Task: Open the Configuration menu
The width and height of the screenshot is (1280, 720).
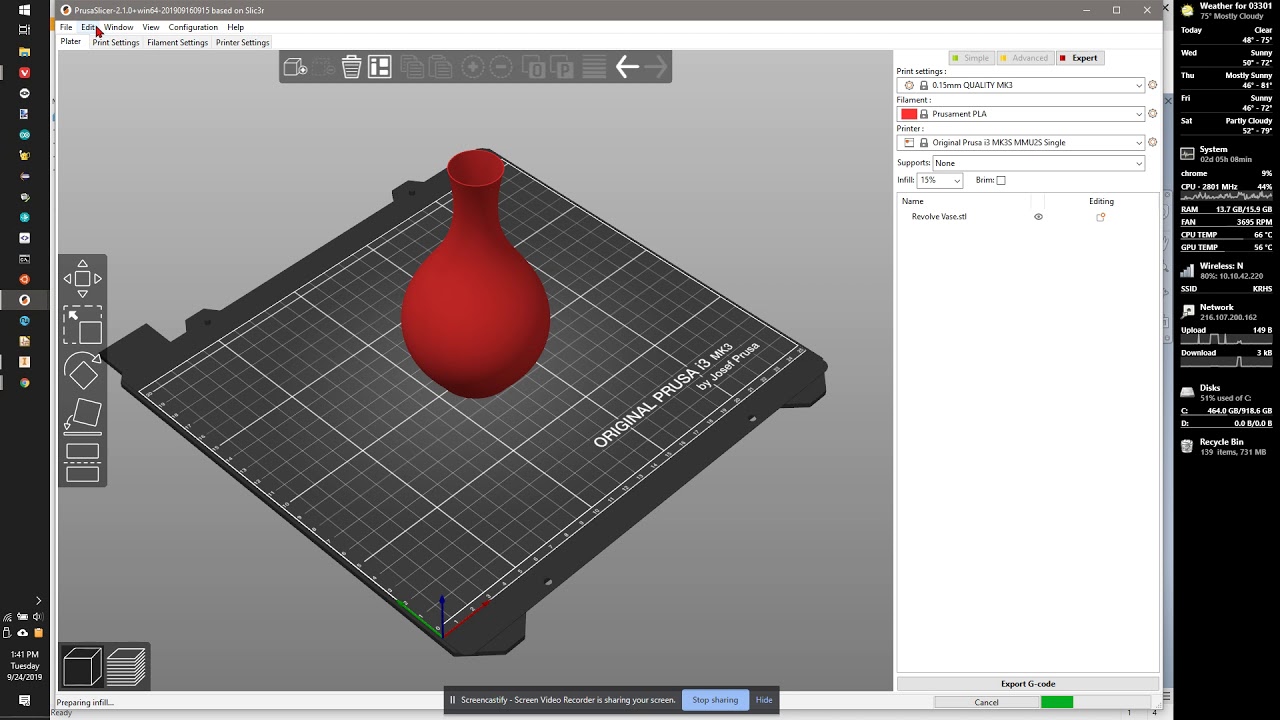Action: [x=193, y=27]
